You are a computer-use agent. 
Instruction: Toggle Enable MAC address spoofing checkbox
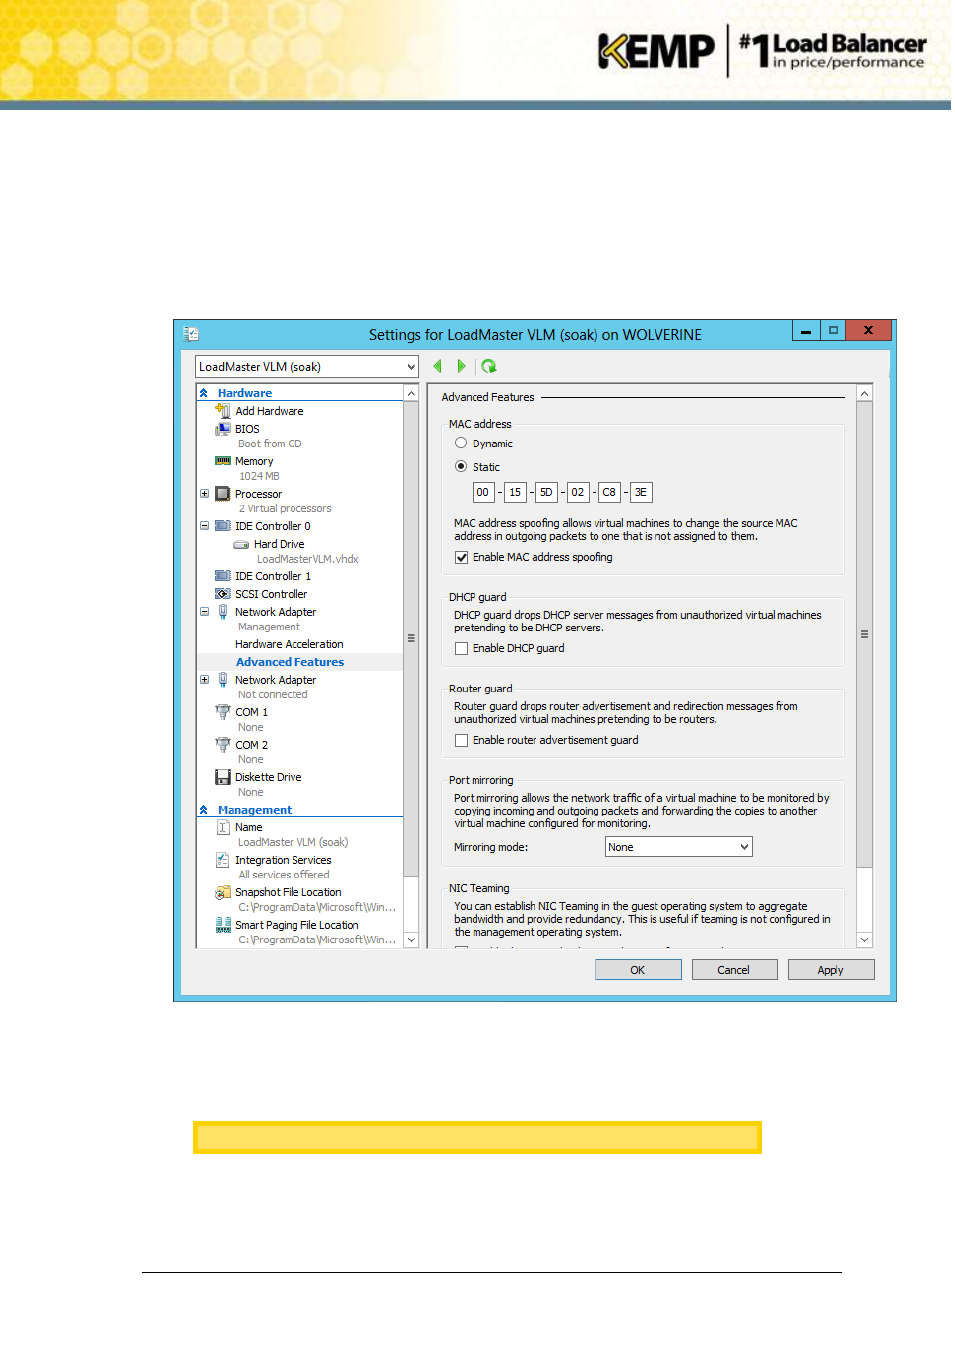click(x=461, y=558)
